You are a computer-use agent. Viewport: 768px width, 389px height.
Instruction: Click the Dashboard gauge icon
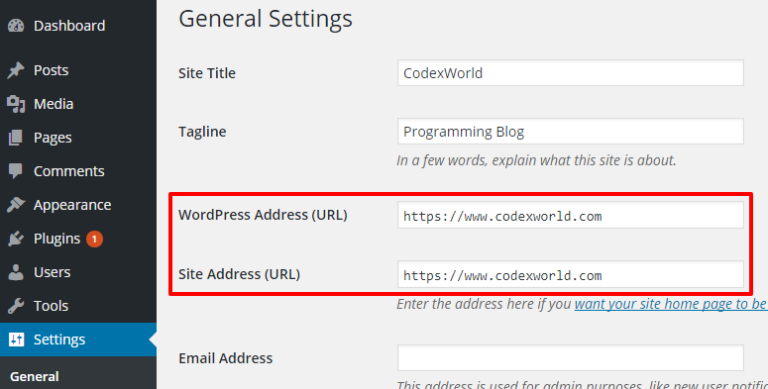pyautogui.click(x=16, y=25)
